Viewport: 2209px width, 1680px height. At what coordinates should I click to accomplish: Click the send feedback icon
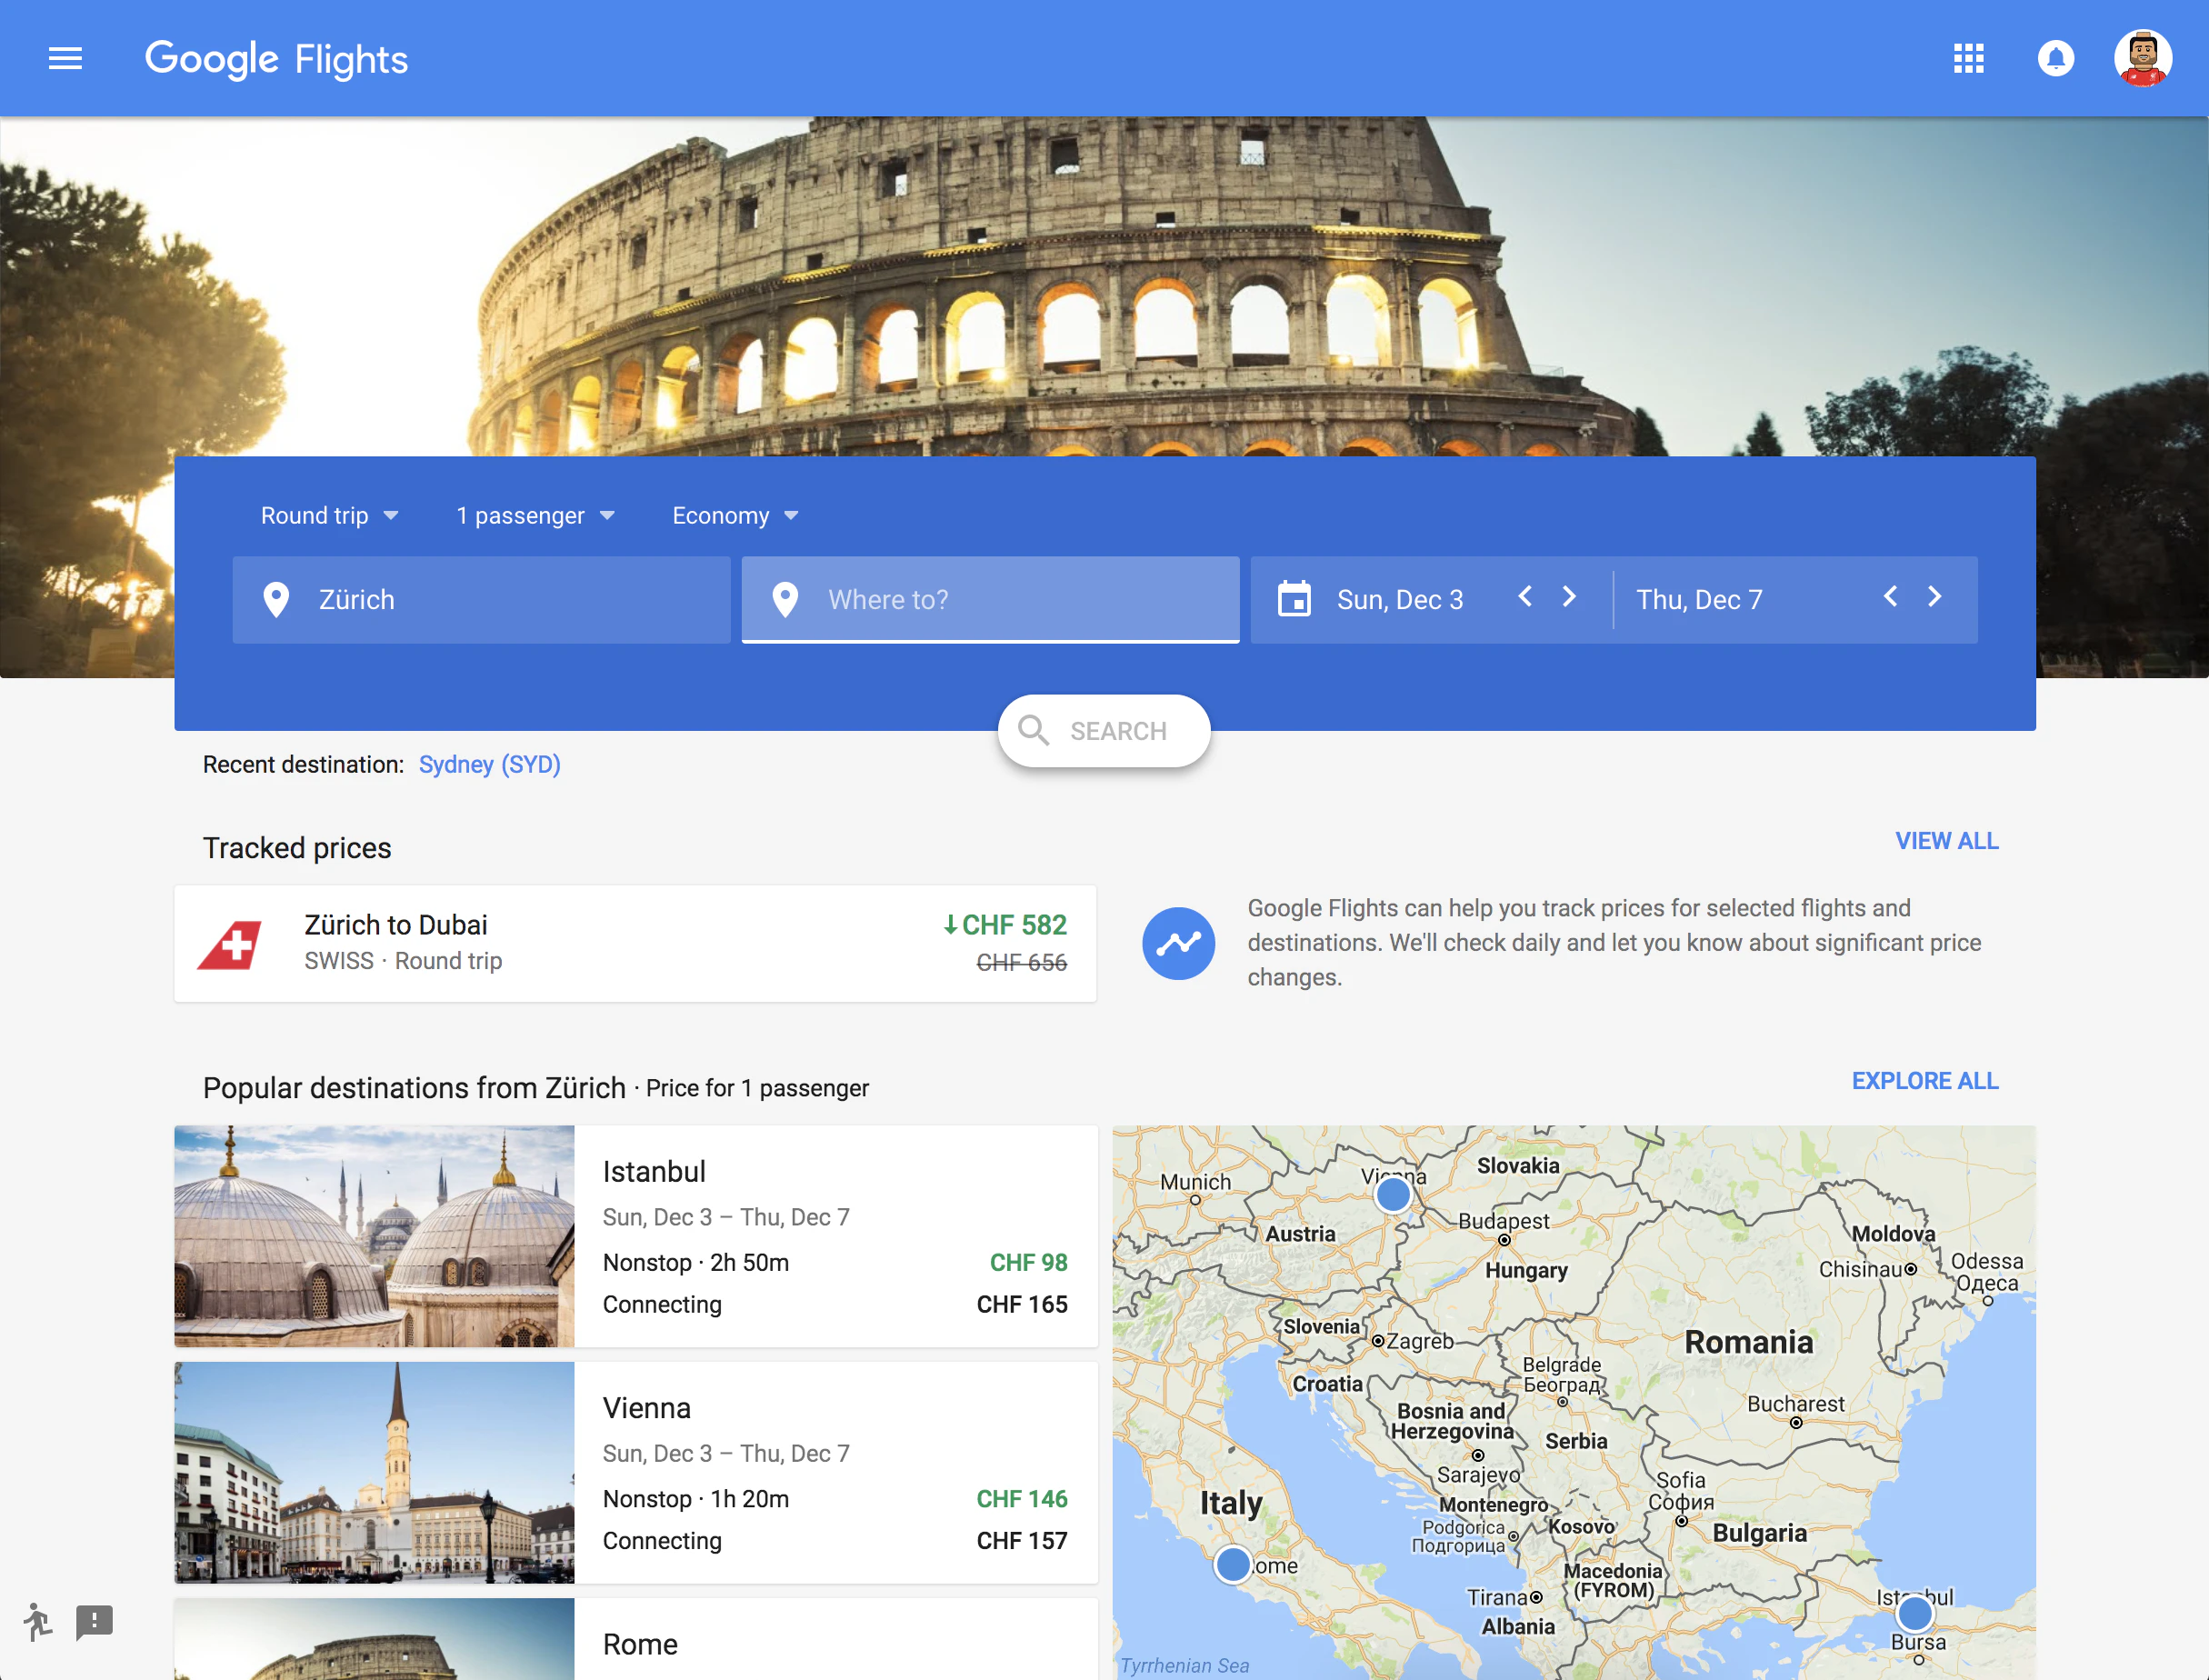95,1621
